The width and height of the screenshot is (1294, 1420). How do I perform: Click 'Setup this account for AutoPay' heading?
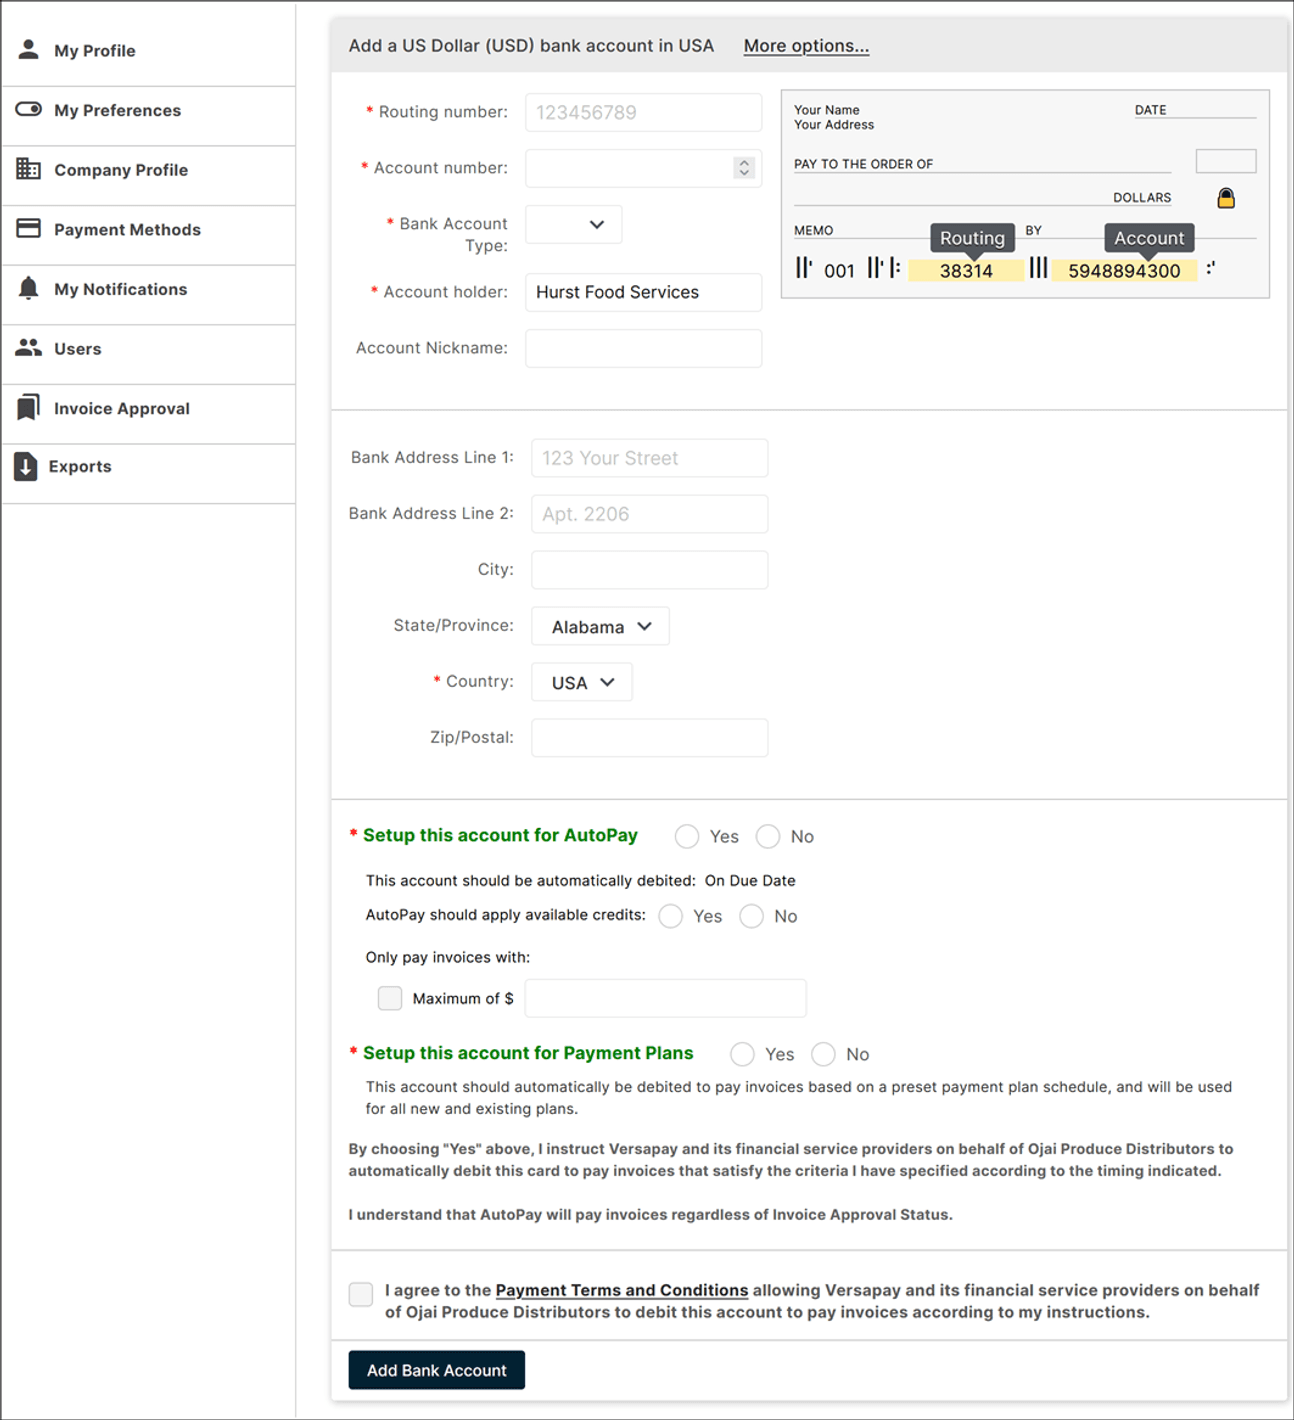click(x=500, y=835)
